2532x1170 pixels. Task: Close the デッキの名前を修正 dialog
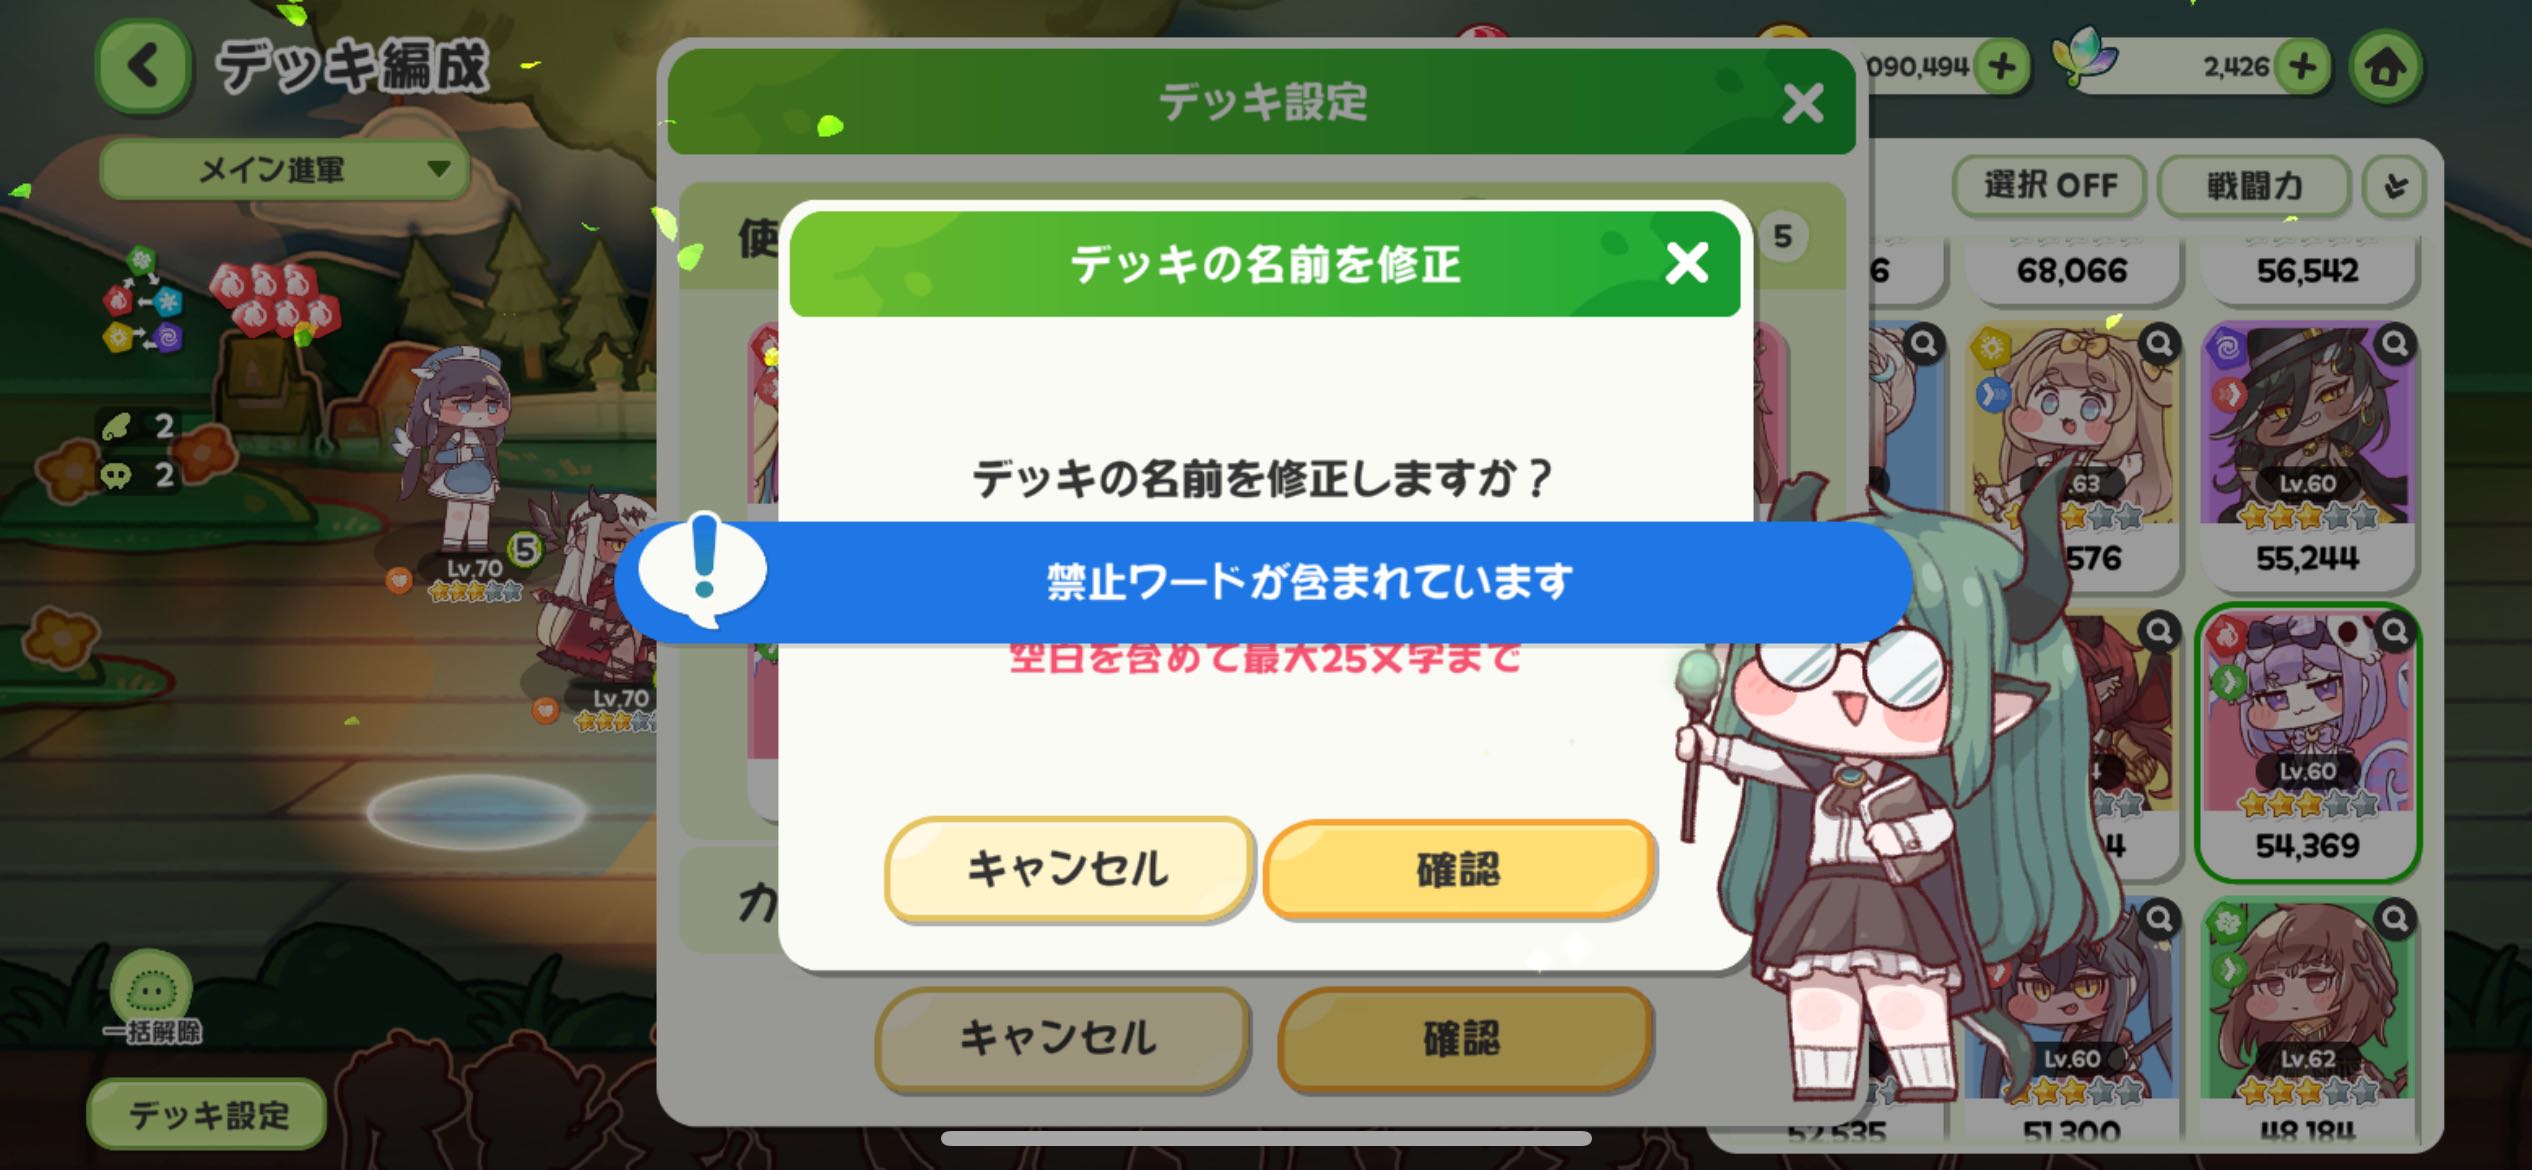1687,264
